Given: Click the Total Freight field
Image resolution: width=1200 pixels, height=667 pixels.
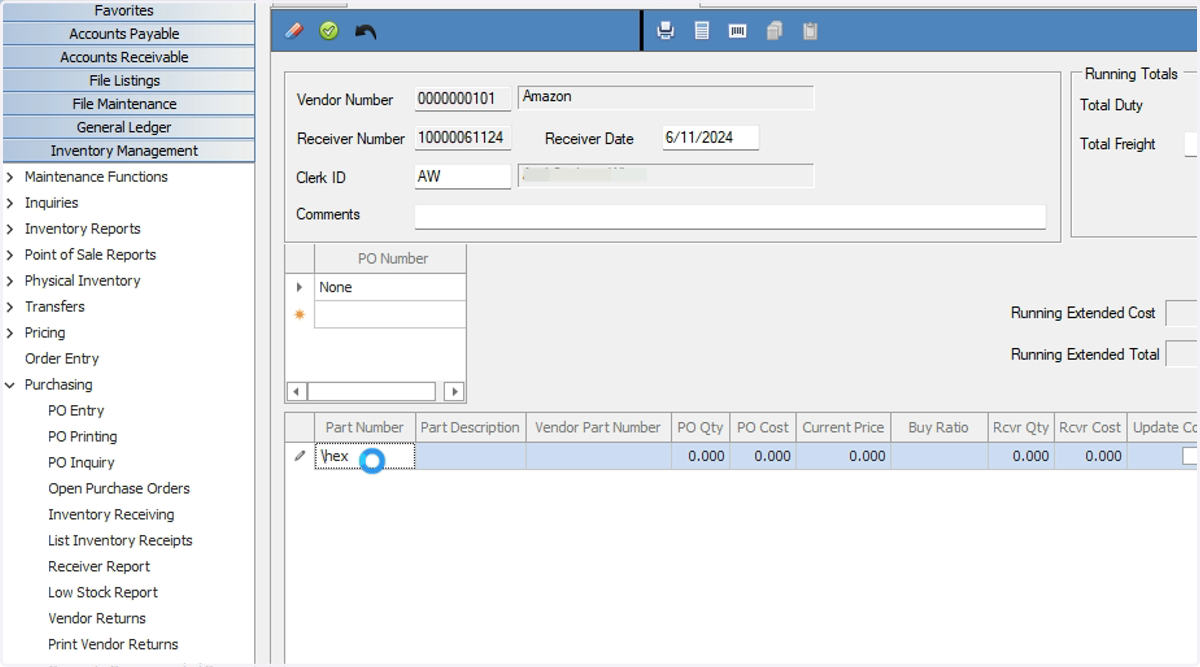Looking at the screenshot, I should point(1192,144).
